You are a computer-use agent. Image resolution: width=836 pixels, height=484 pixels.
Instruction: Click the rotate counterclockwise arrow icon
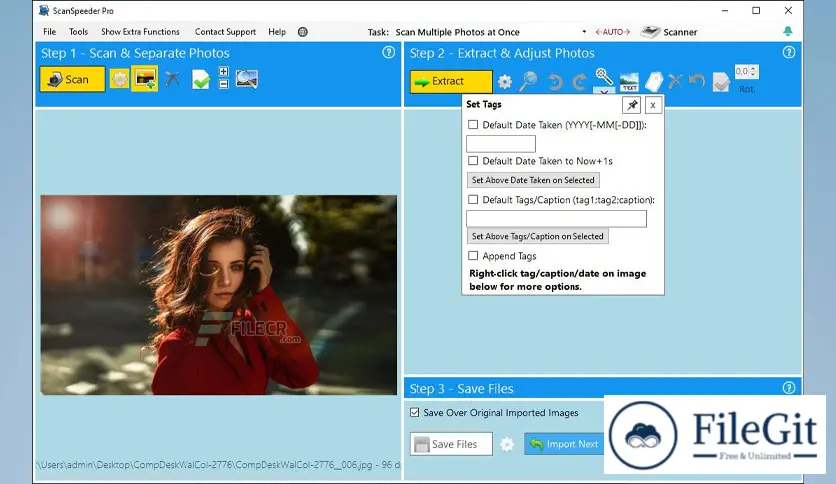(x=555, y=82)
